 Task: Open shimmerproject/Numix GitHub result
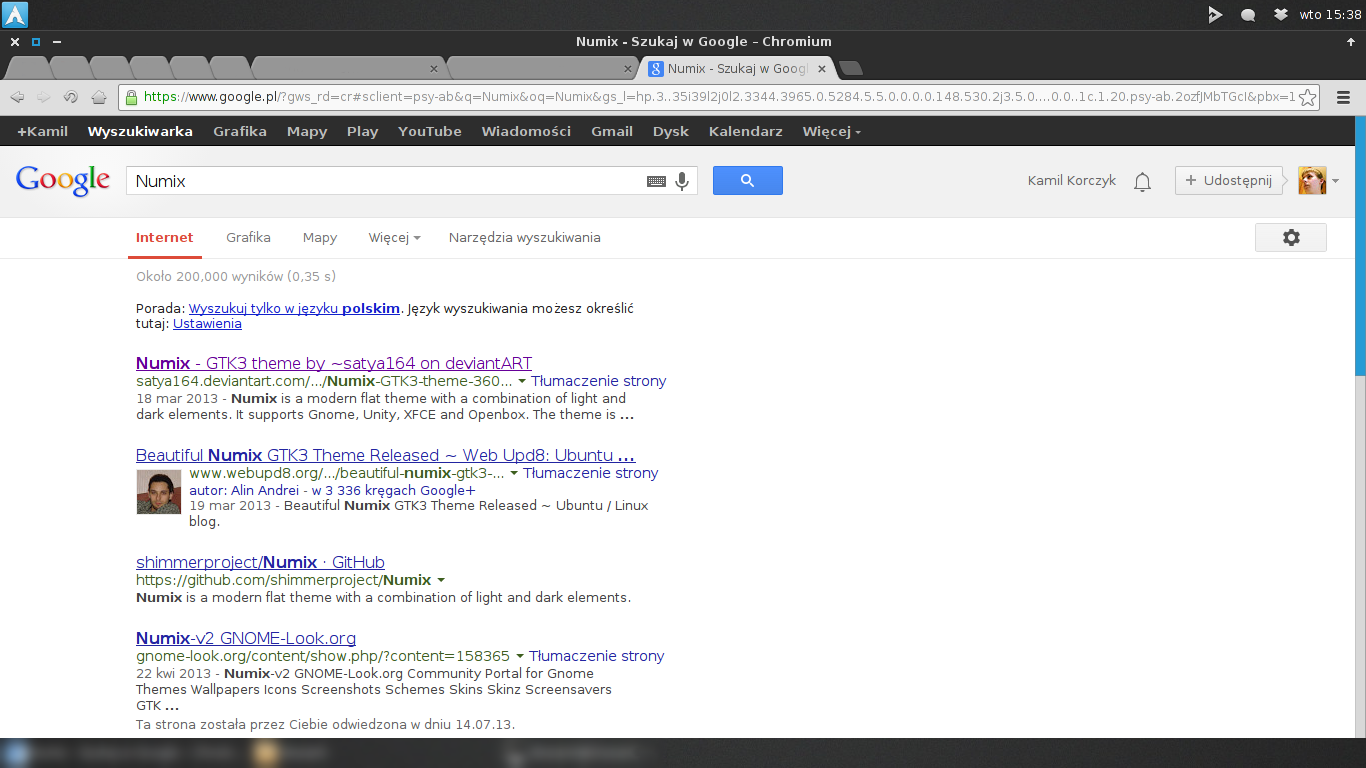(x=260, y=562)
